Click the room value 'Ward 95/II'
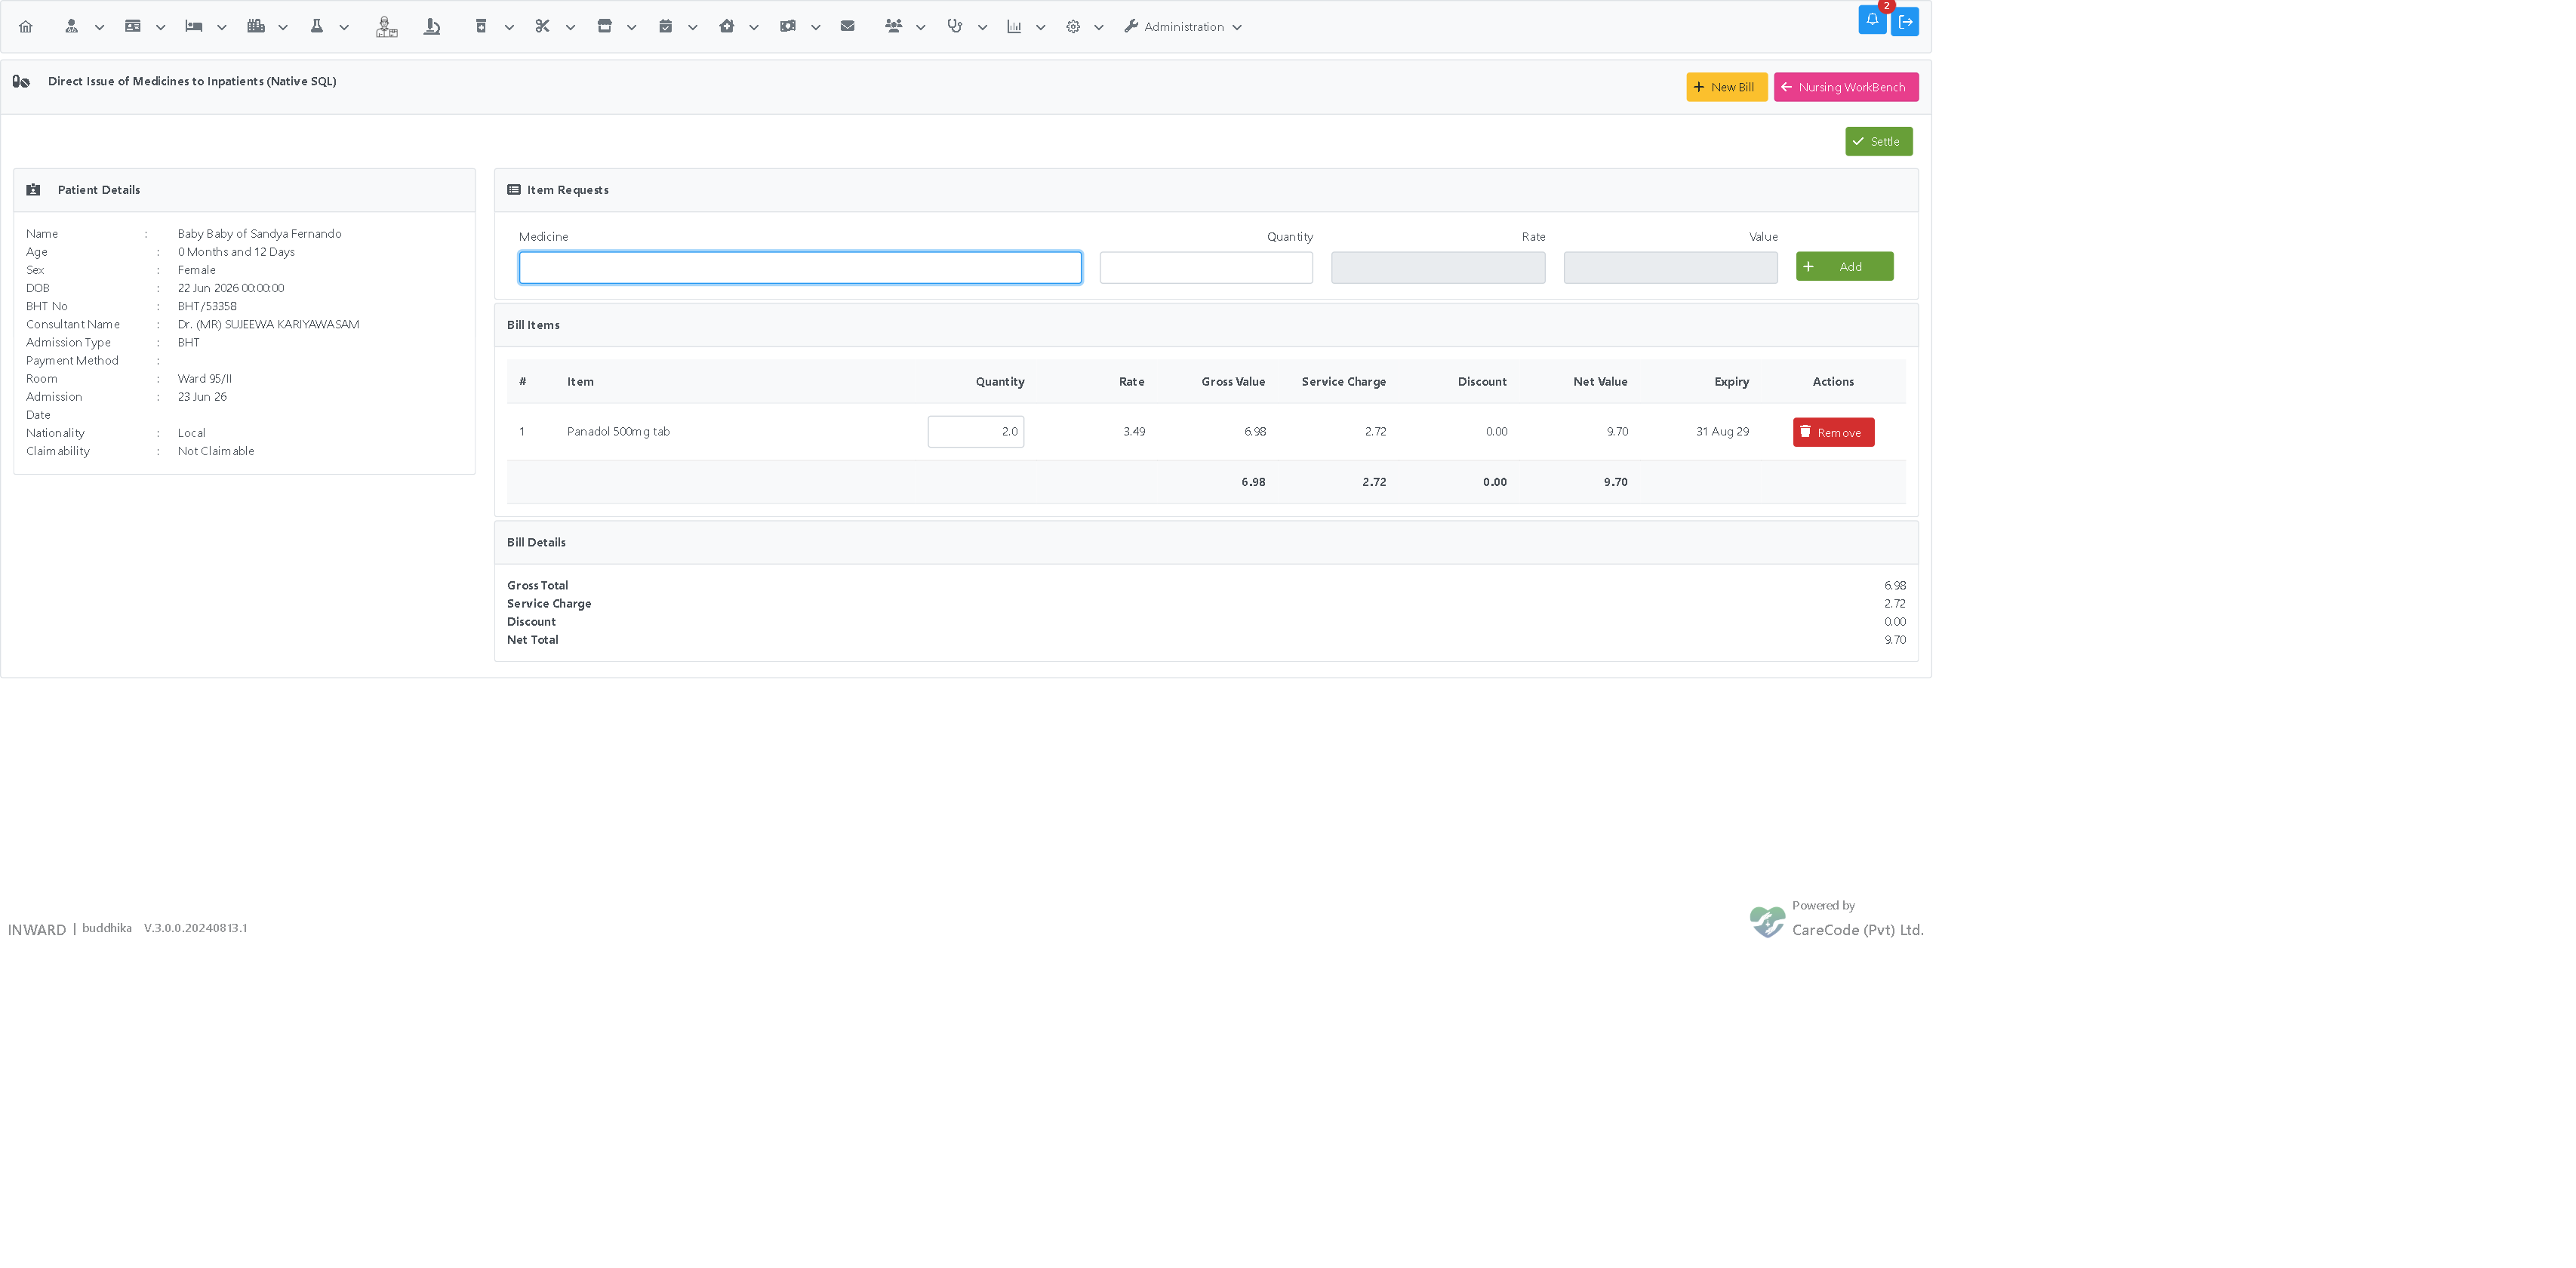 coord(204,379)
